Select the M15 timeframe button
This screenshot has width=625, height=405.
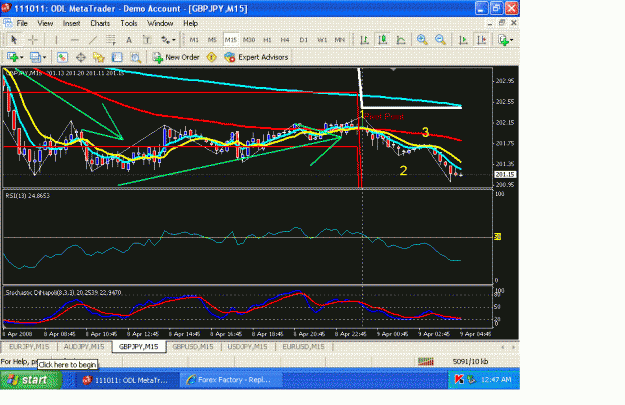pos(230,40)
